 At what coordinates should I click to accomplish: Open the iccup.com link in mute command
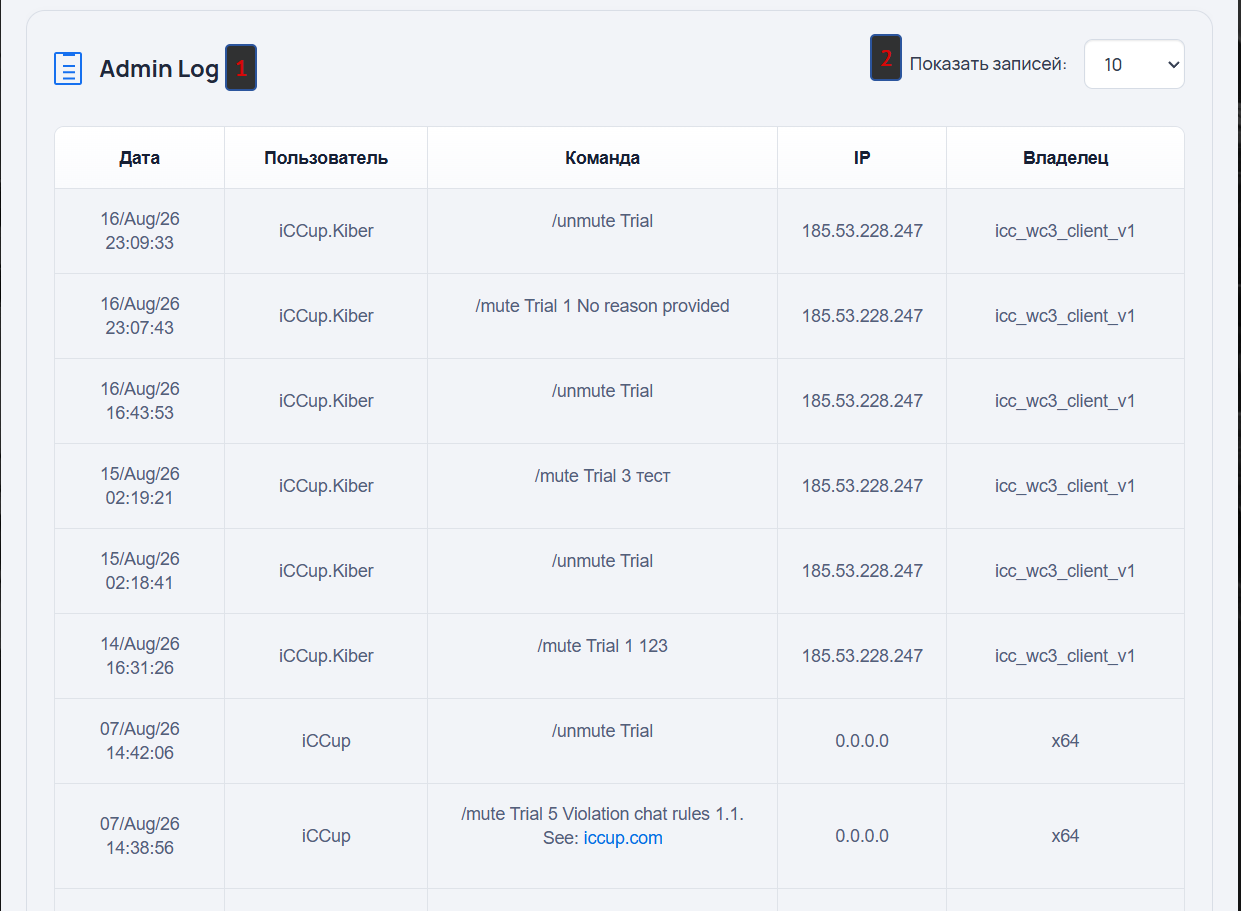point(623,838)
